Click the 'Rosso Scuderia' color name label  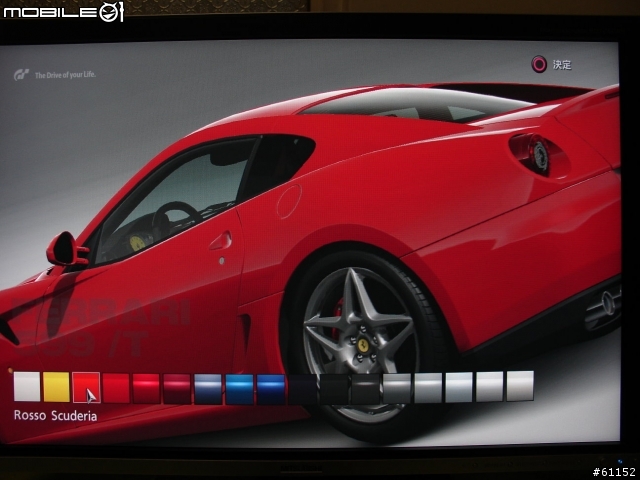56,416
